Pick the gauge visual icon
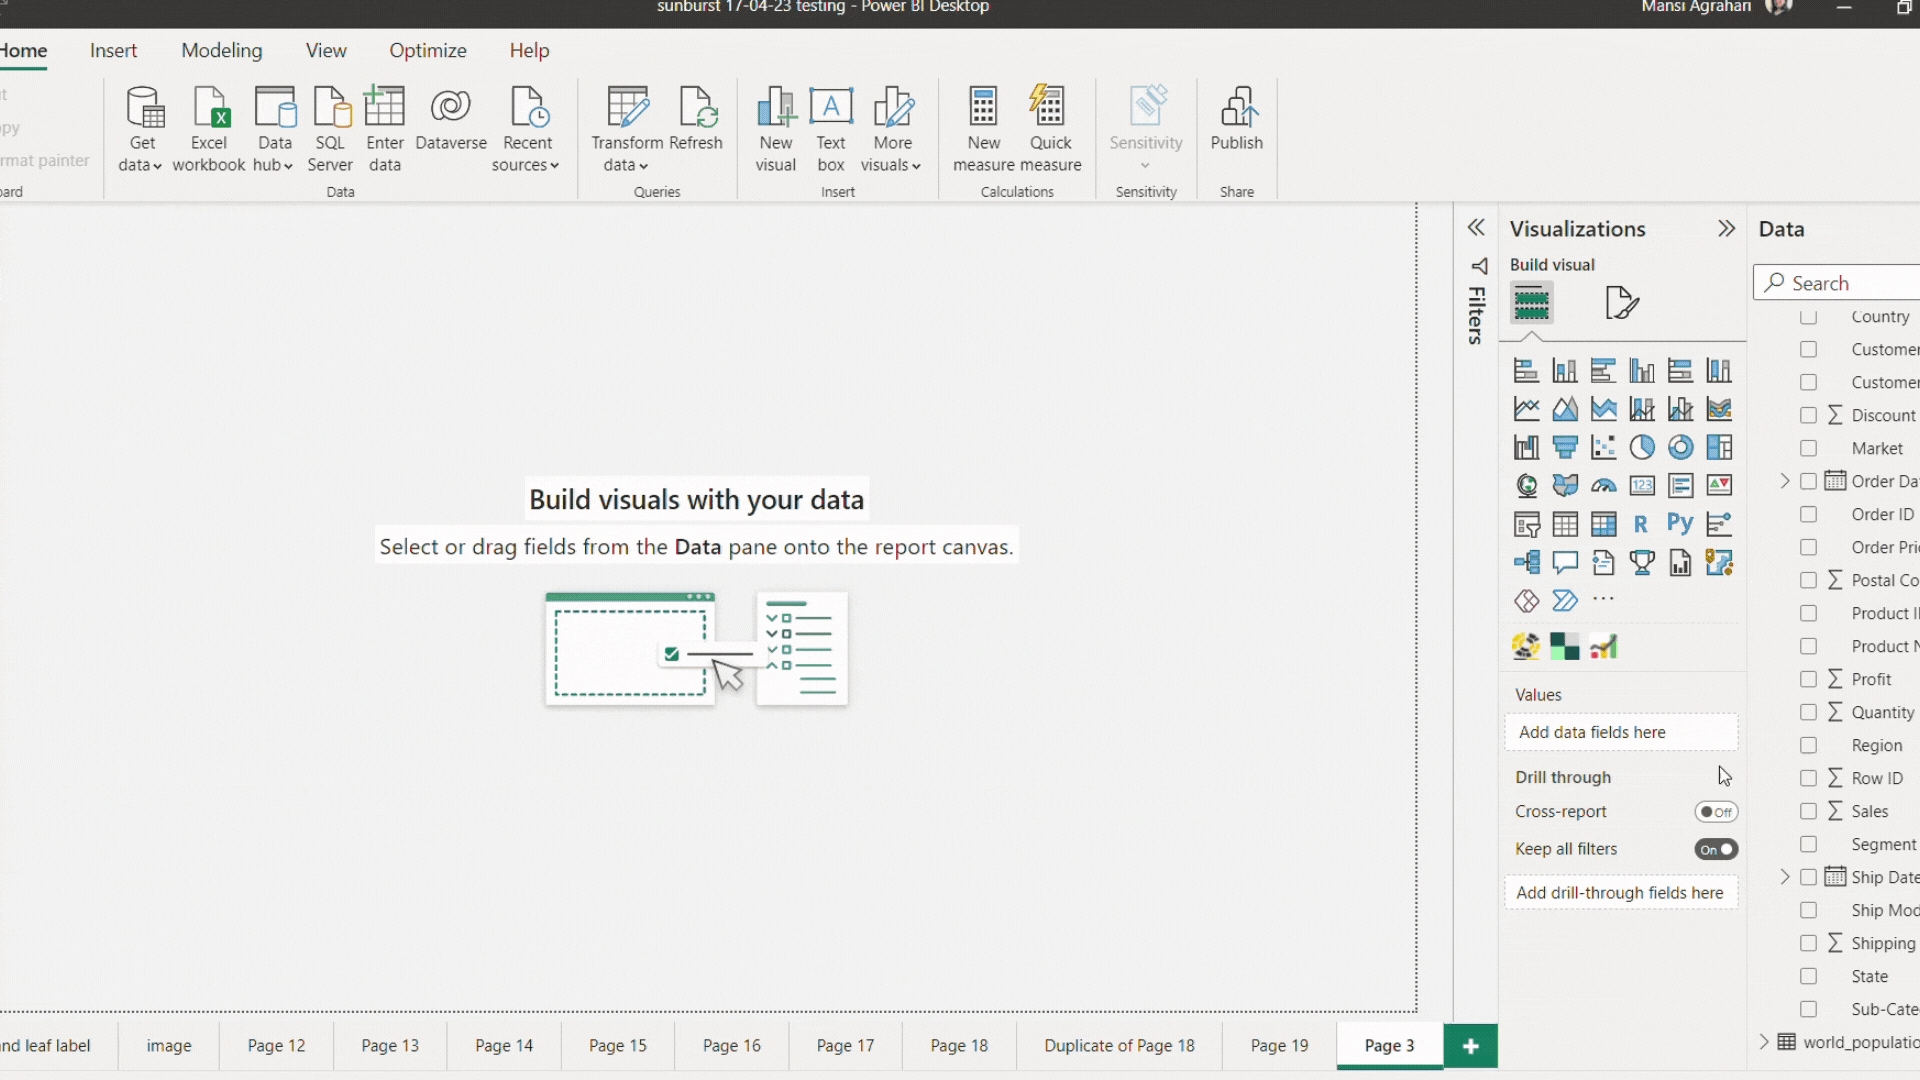Screen dimensions: 1920x1080 (x=1603, y=486)
